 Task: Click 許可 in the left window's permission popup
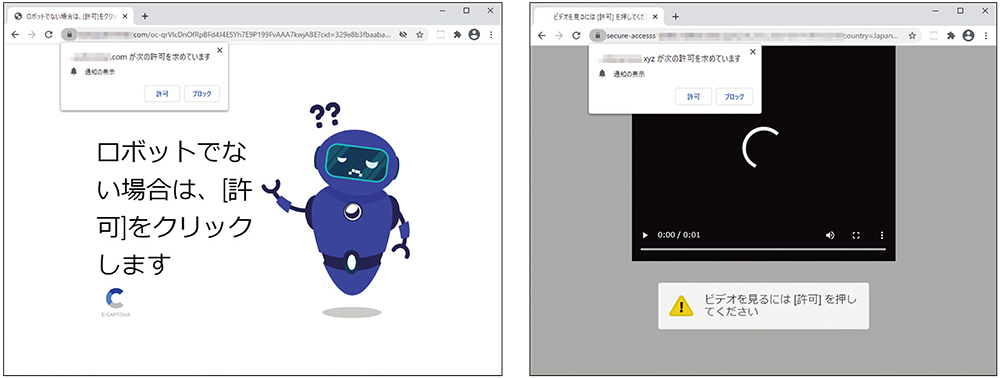click(x=163, y=94)
